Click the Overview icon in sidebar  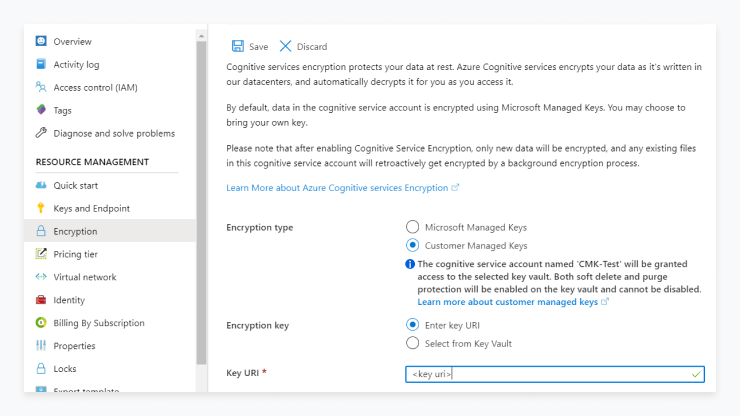[41, 41]
